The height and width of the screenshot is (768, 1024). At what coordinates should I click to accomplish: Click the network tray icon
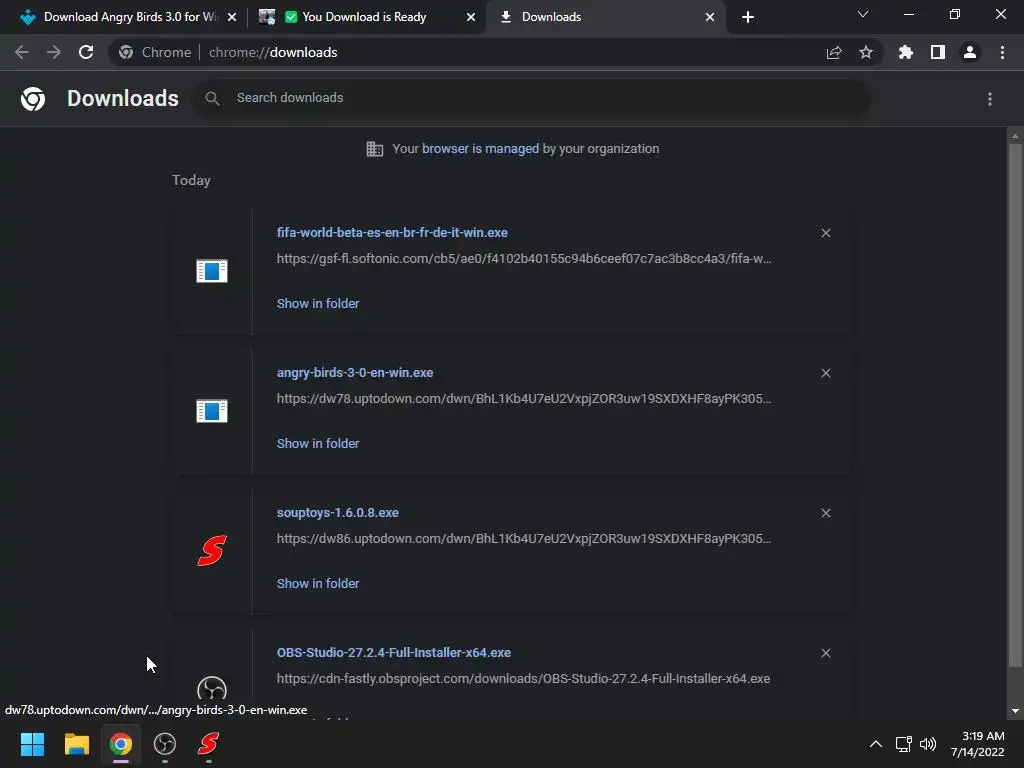903,744
